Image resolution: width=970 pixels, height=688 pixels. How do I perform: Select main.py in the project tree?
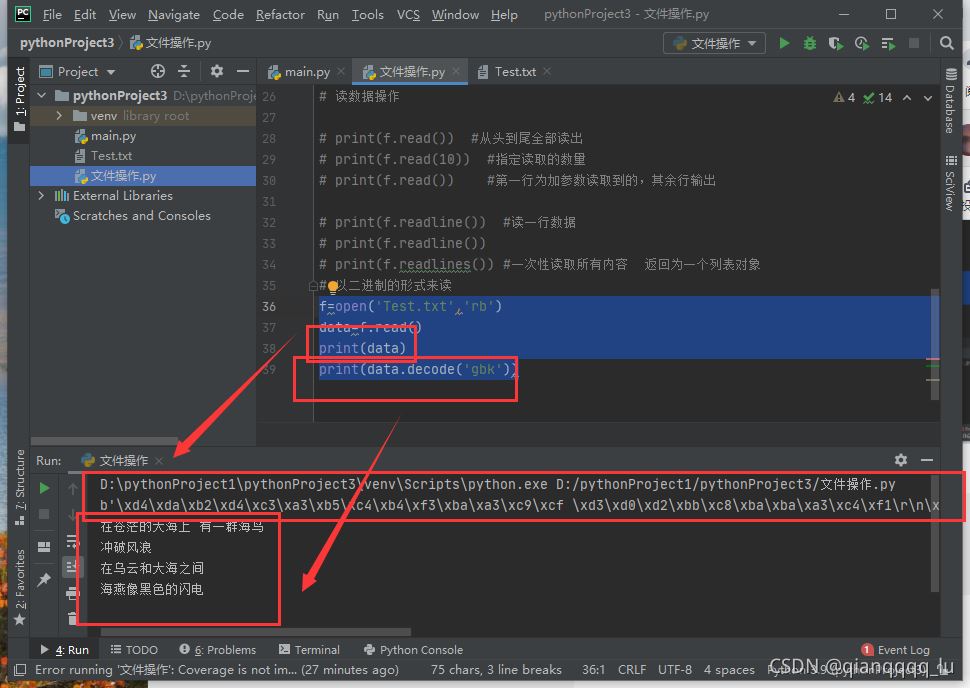[113, 136]
